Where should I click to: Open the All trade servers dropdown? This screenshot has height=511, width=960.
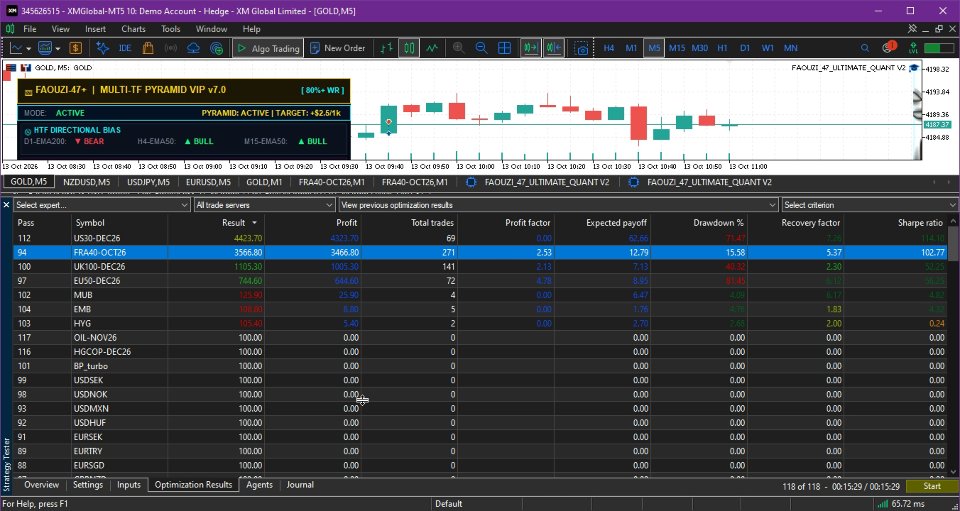point(264,205)
